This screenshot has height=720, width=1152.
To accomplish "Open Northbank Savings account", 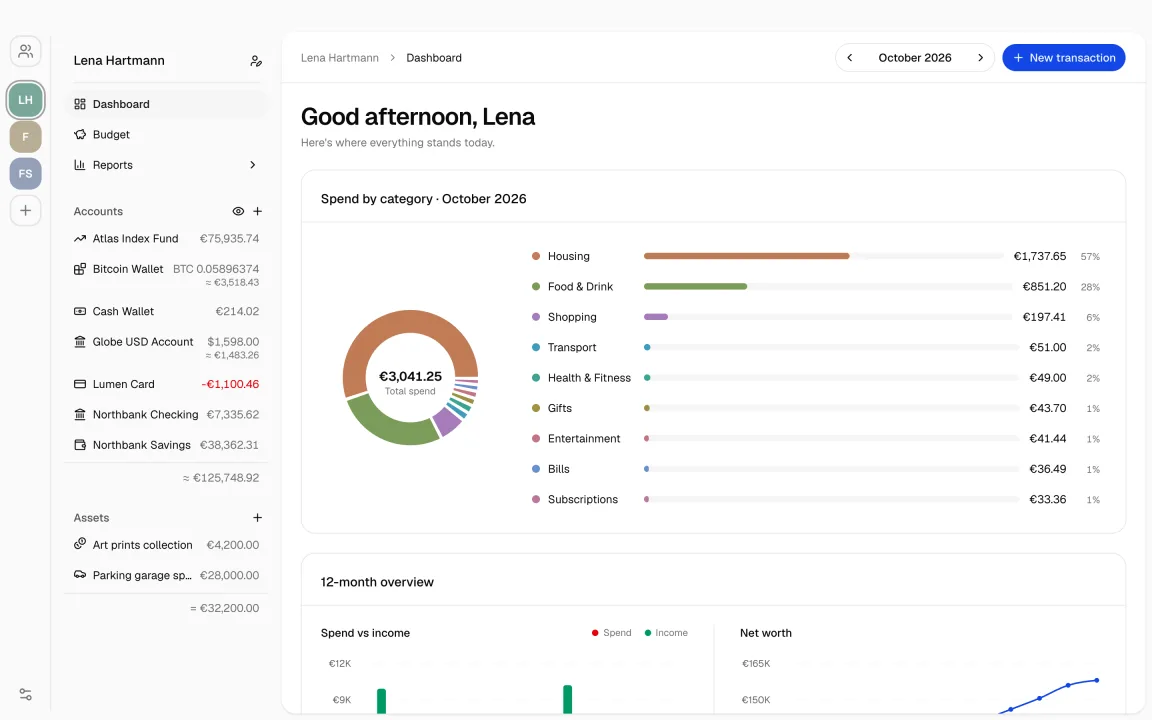I will pos(167,445).
